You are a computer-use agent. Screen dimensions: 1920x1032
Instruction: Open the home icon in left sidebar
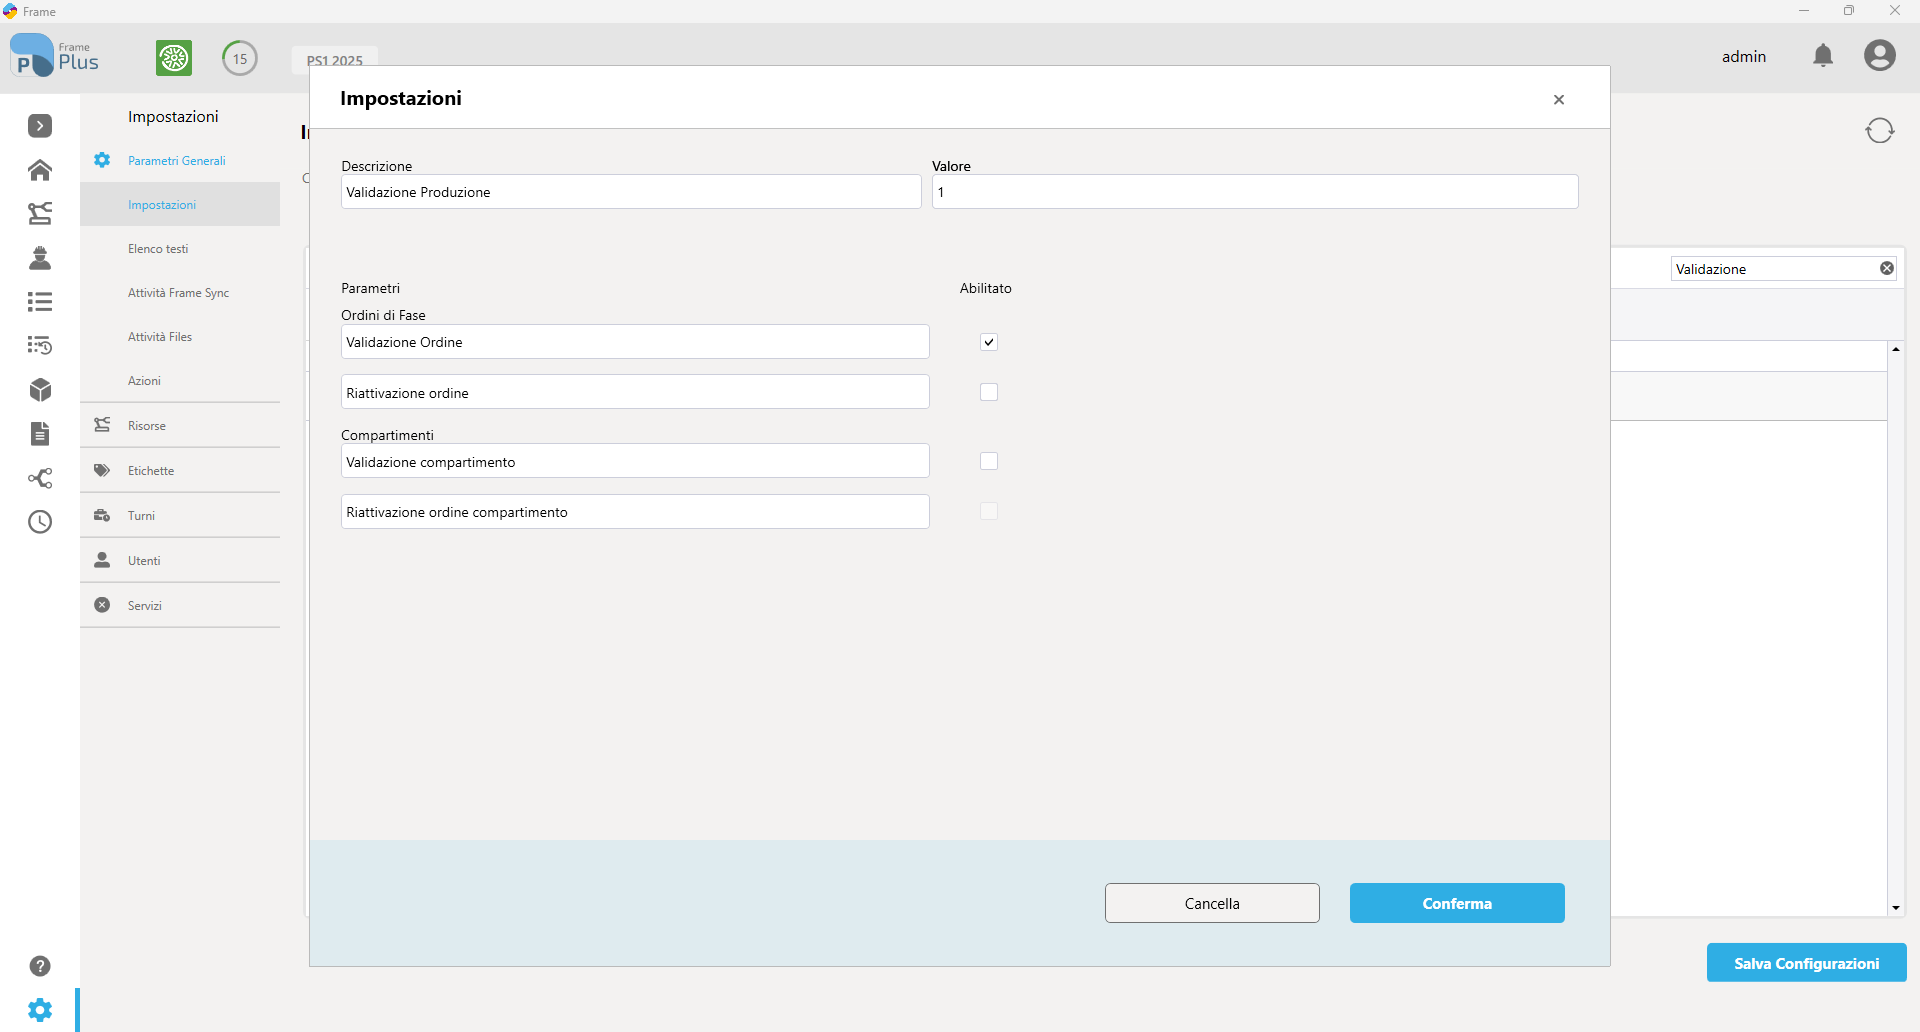point(40,170)
